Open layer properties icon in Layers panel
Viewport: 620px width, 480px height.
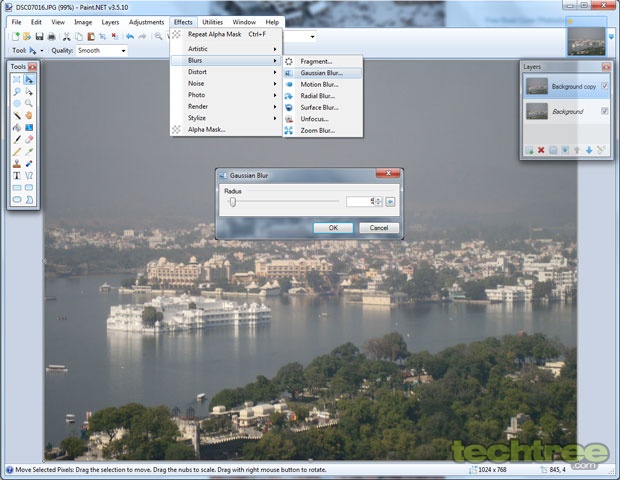pyautogui.click(x=601, y=150)
